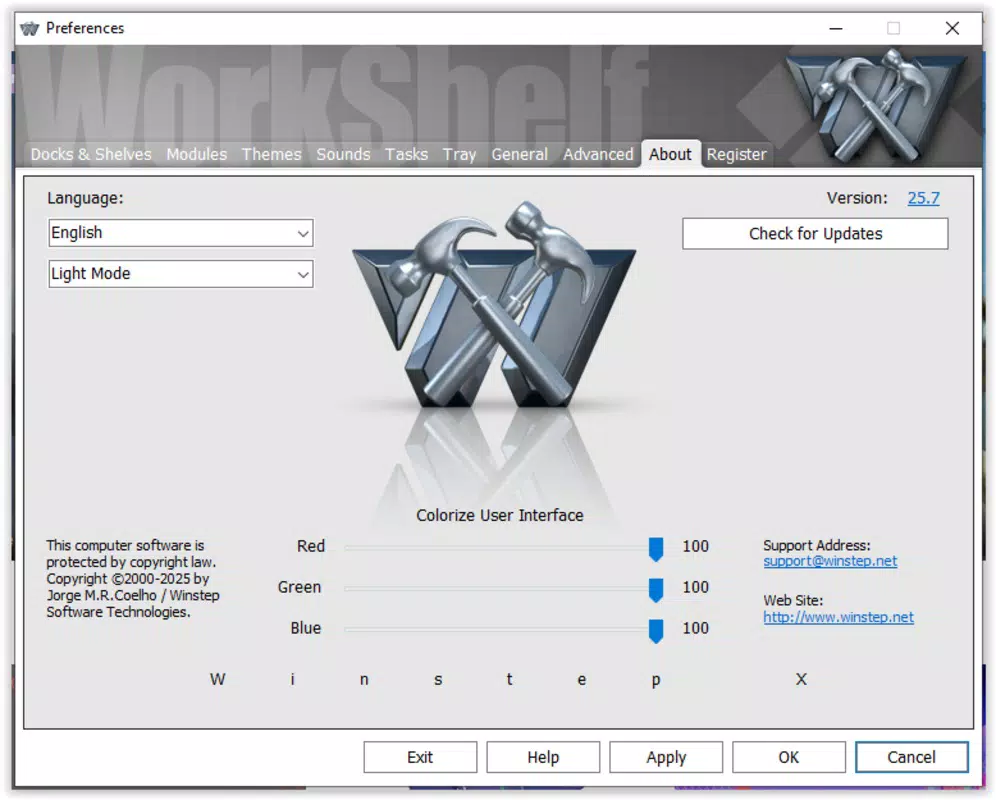Click the Green colorize slider thumb
The height and width of the screenshot is (800, 996).
[x=656, y=589]
